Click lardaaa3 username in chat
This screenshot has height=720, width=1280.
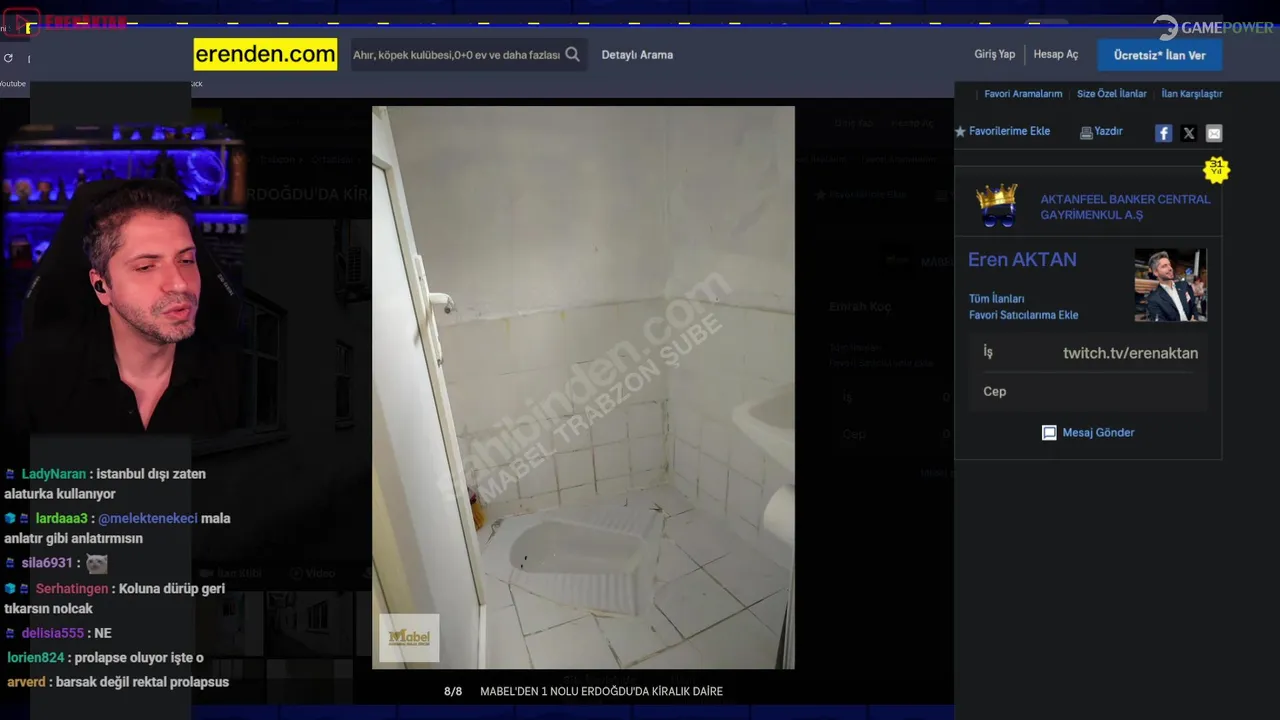pyautogui.click(x=62, y=518)
